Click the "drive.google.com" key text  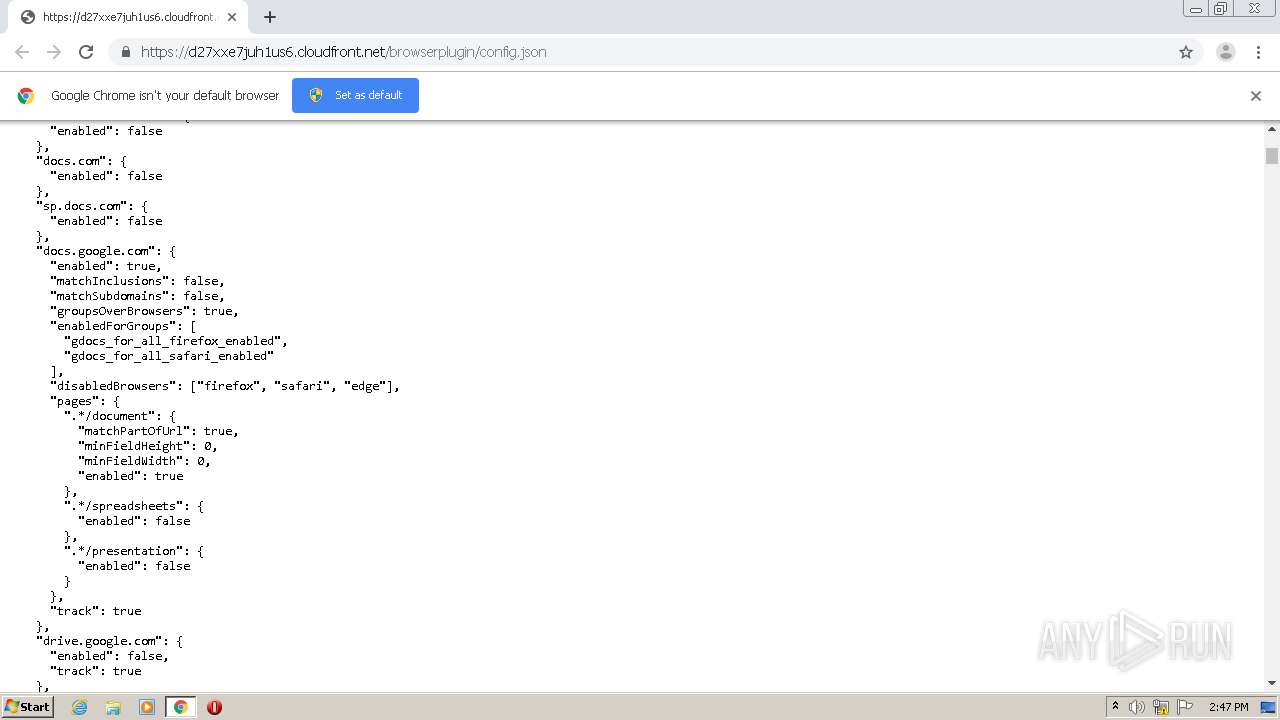click(100, 641)
